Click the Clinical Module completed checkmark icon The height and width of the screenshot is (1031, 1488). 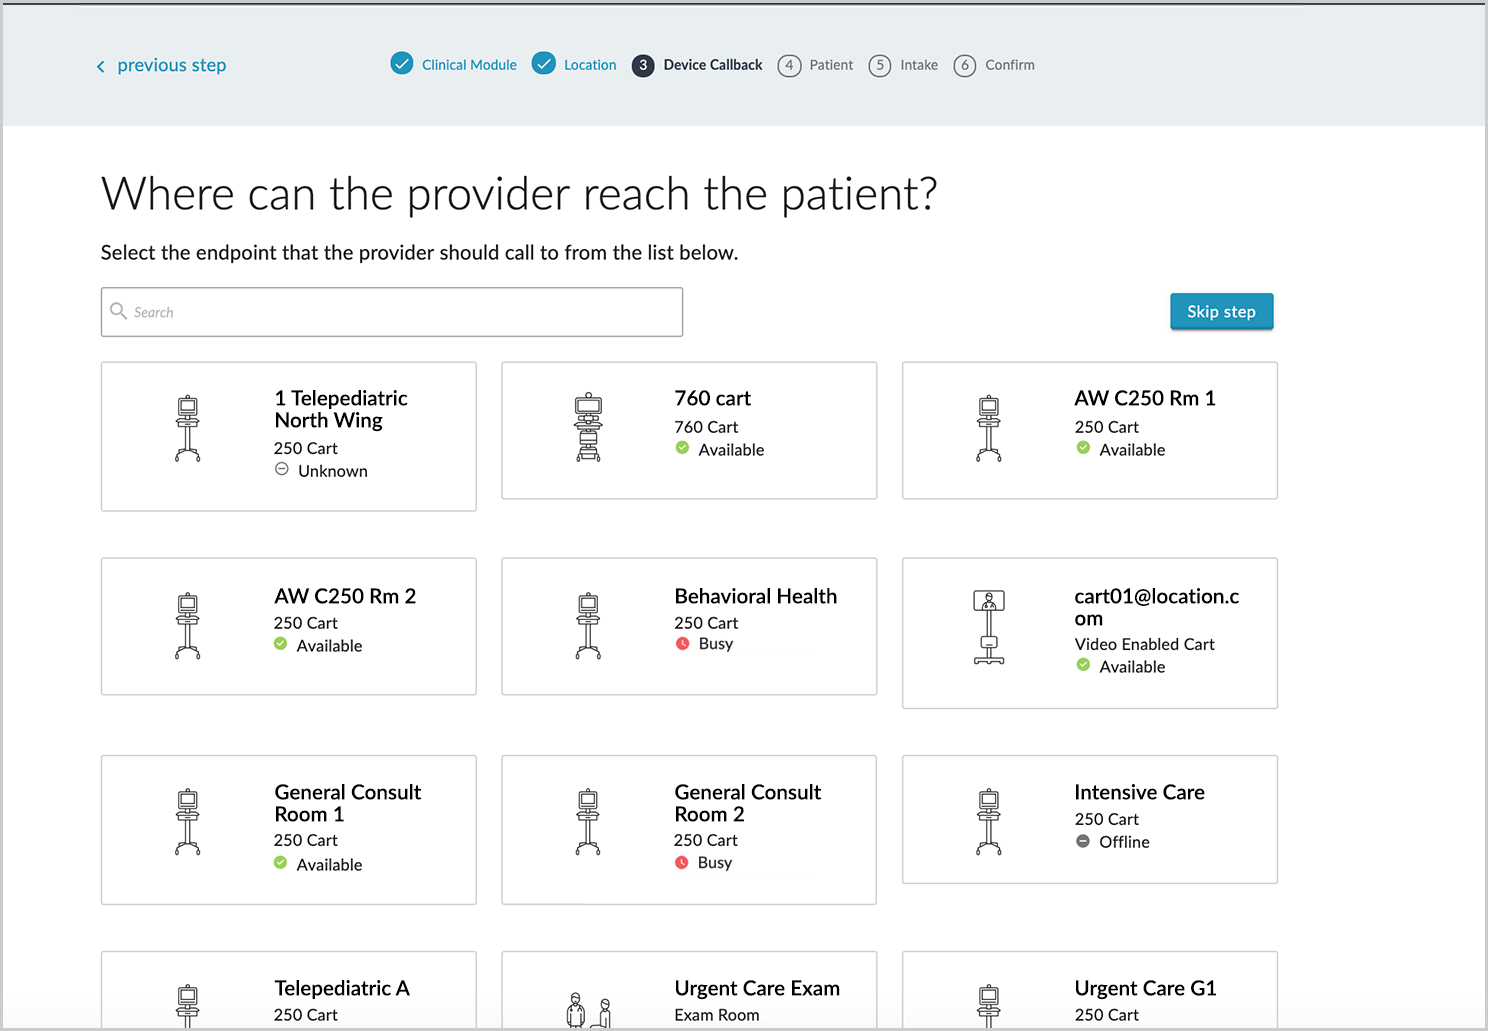402,64
